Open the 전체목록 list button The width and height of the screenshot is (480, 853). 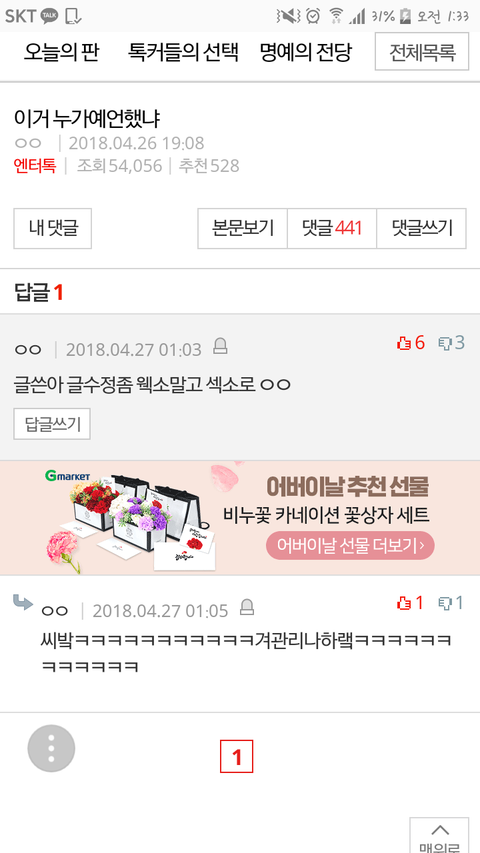click(x=422, y=52)
